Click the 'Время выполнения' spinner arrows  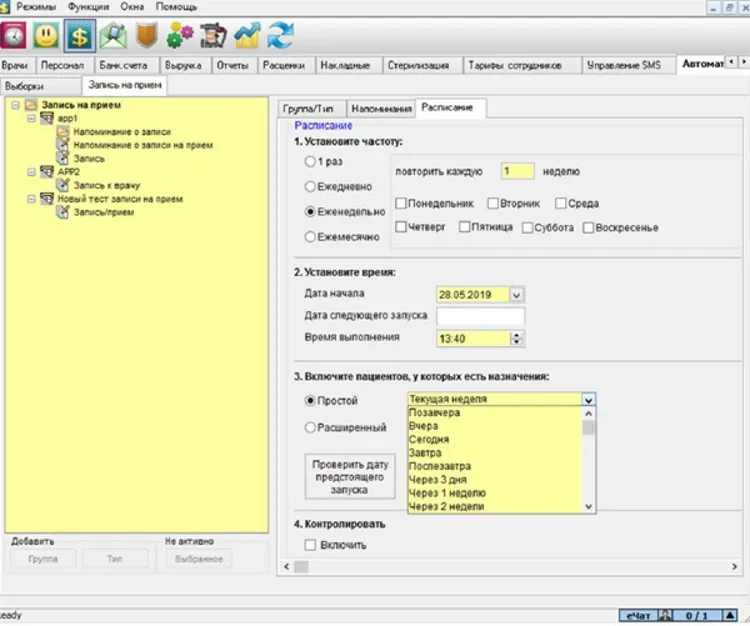pos(516,339)
